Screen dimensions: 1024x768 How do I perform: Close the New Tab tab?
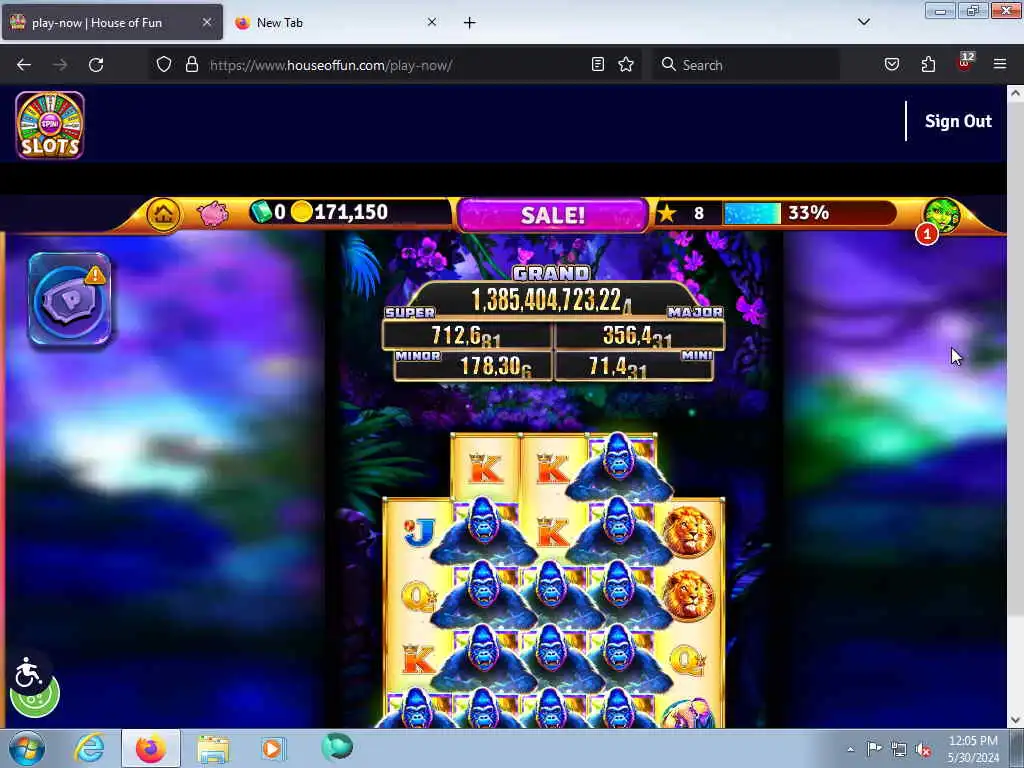click(x=432, y=22)
